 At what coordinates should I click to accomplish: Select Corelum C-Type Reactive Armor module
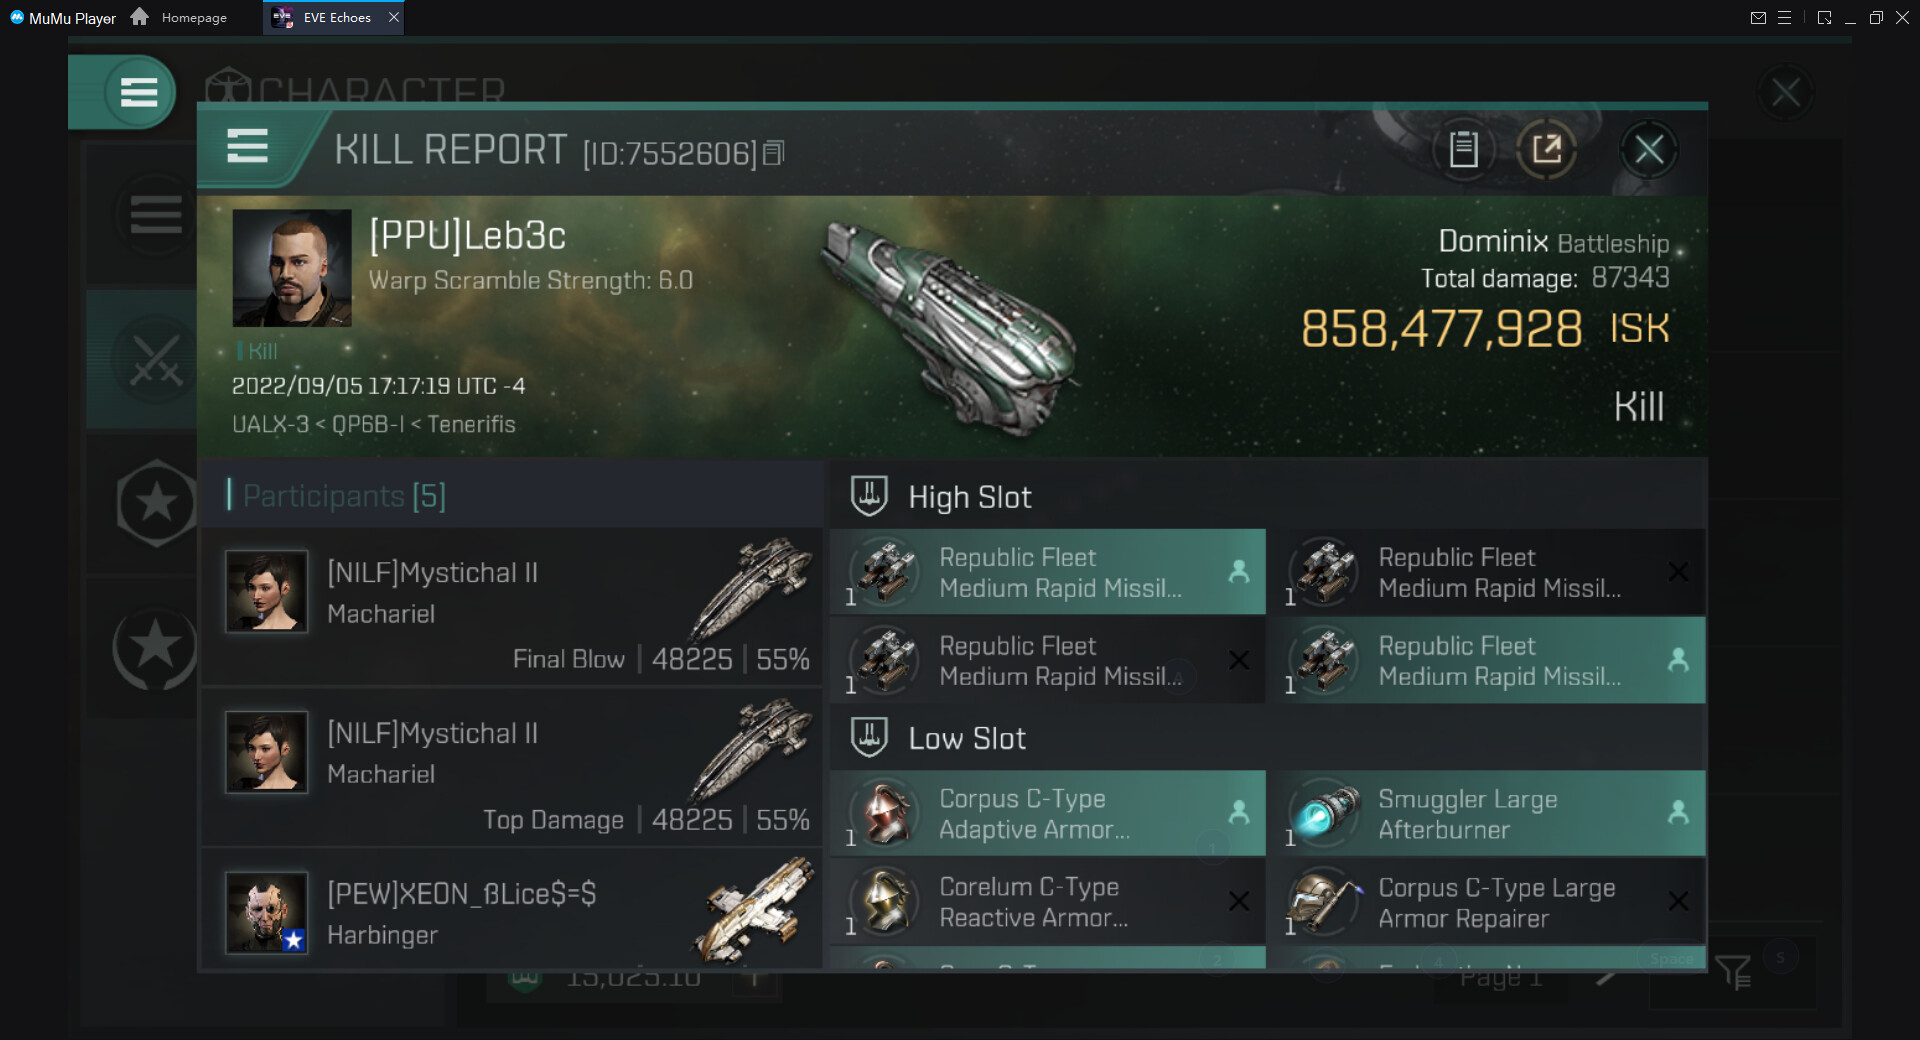(x=1047, y=902)
